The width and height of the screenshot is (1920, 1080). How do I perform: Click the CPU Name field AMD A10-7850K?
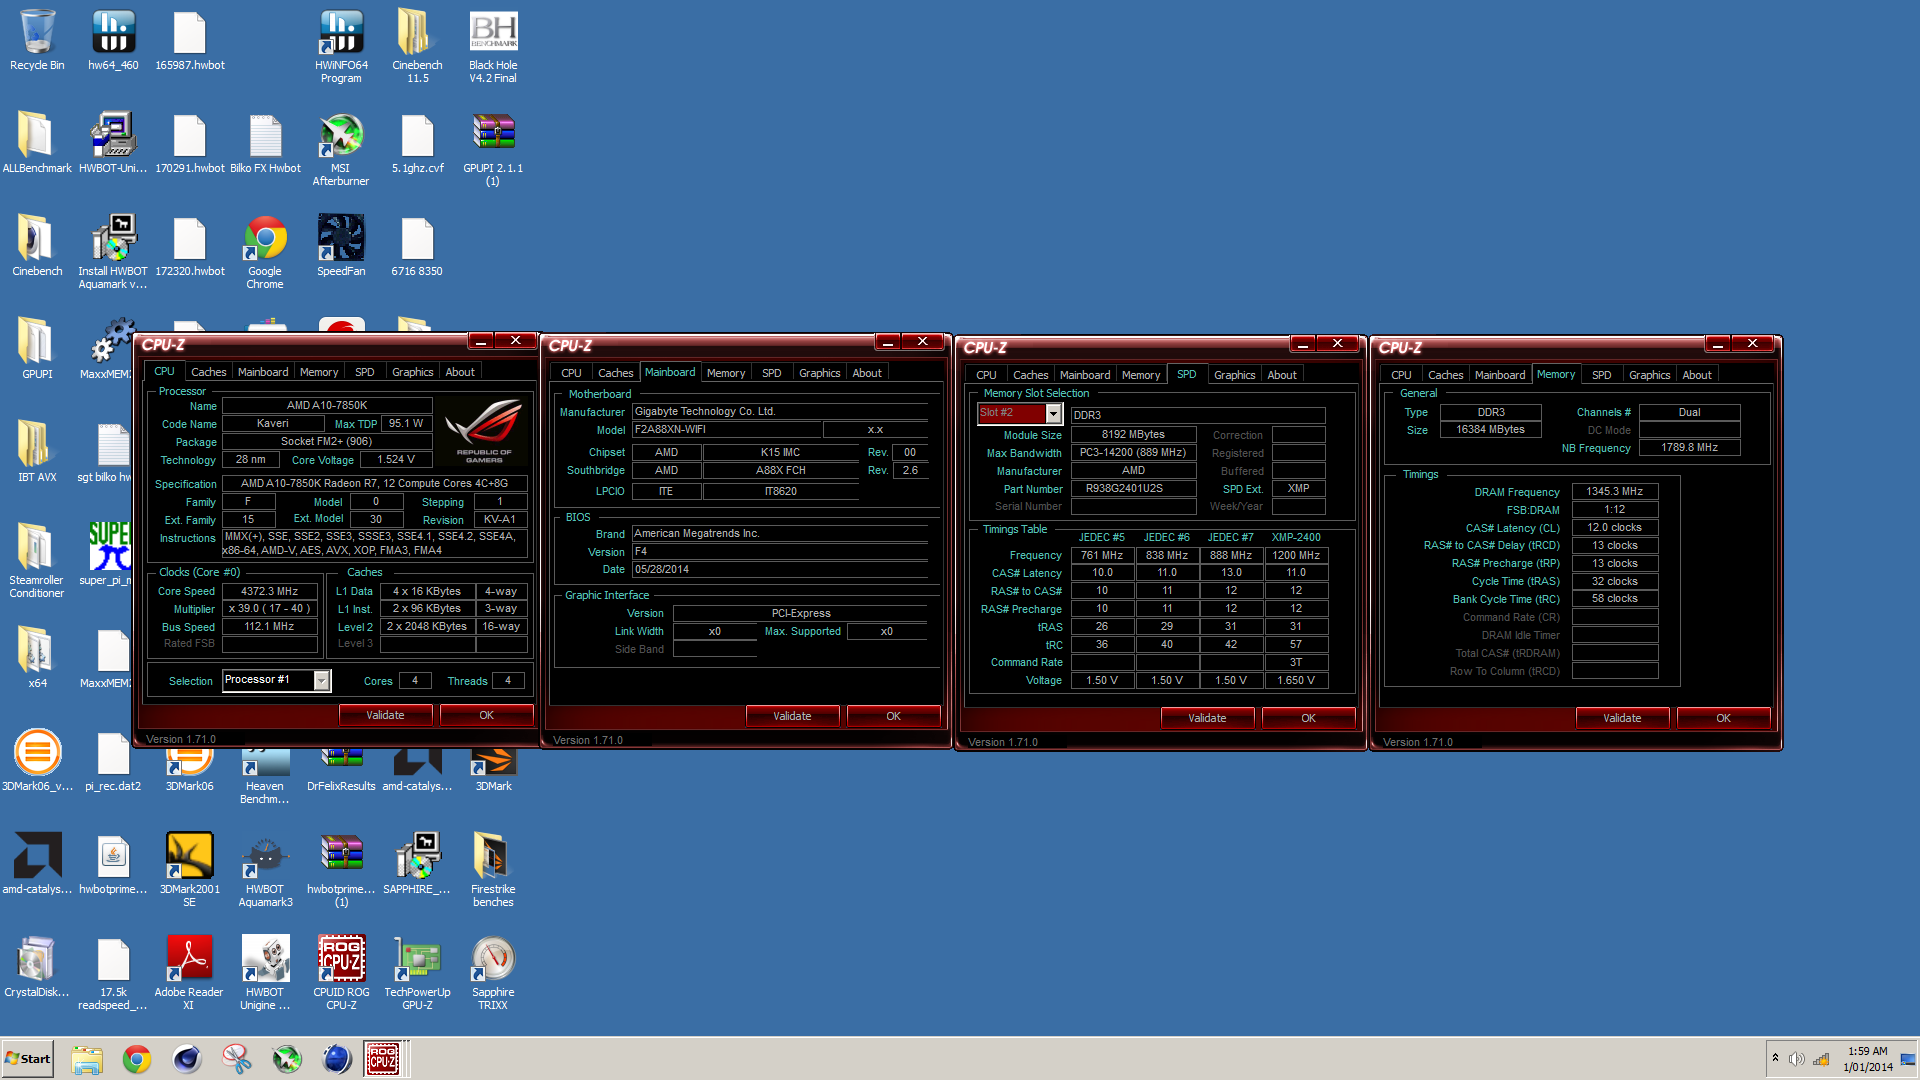(x=327, y=405)
